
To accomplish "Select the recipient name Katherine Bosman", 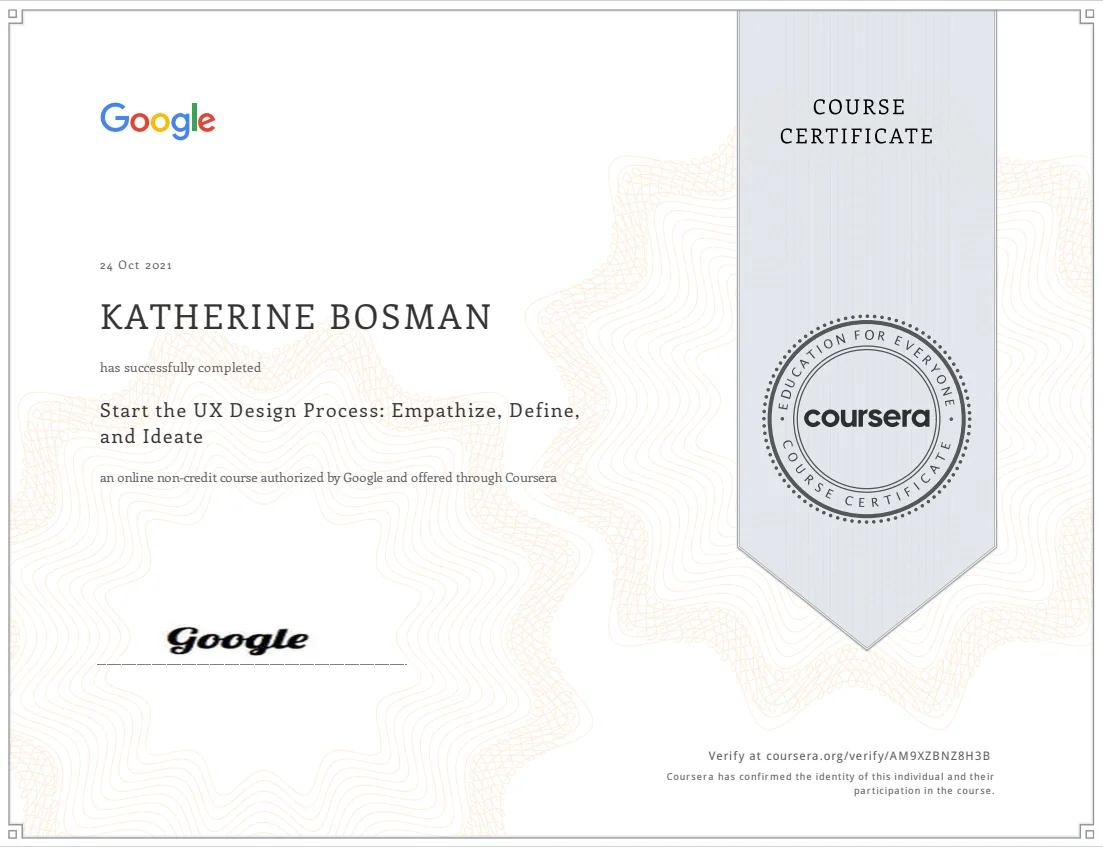I will [x=296, y=317].
